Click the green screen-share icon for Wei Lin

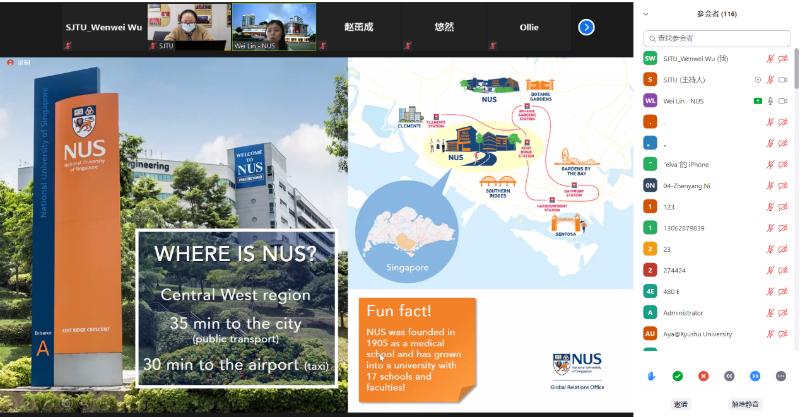point(758,101)
